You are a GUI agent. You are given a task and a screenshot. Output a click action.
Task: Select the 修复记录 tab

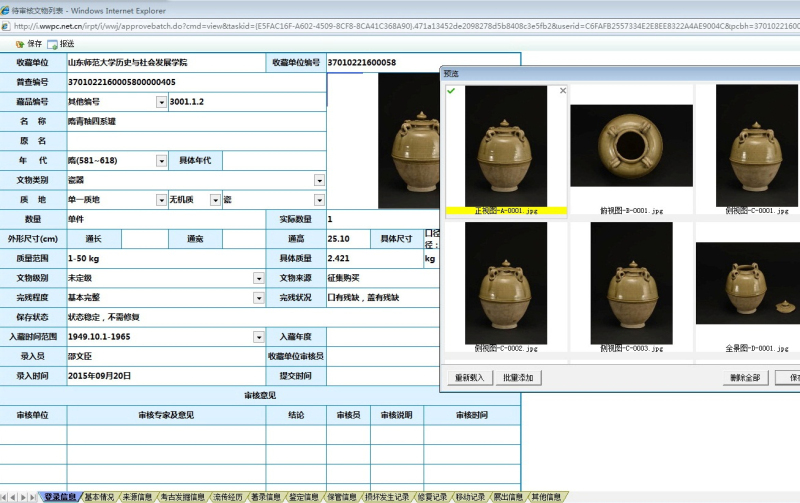[430, 497]
